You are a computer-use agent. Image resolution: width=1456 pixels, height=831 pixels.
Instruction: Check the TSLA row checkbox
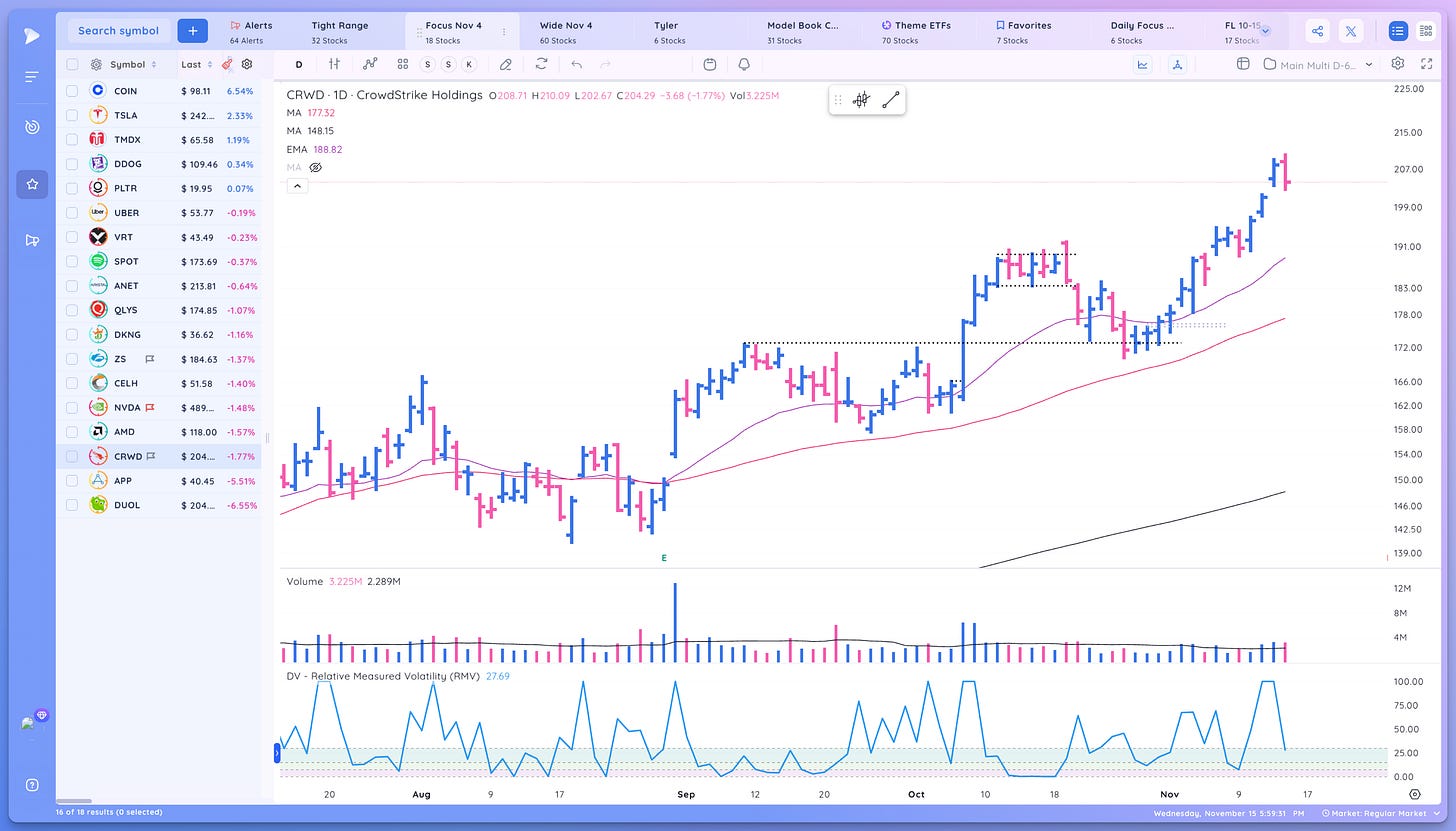point(72,115)
